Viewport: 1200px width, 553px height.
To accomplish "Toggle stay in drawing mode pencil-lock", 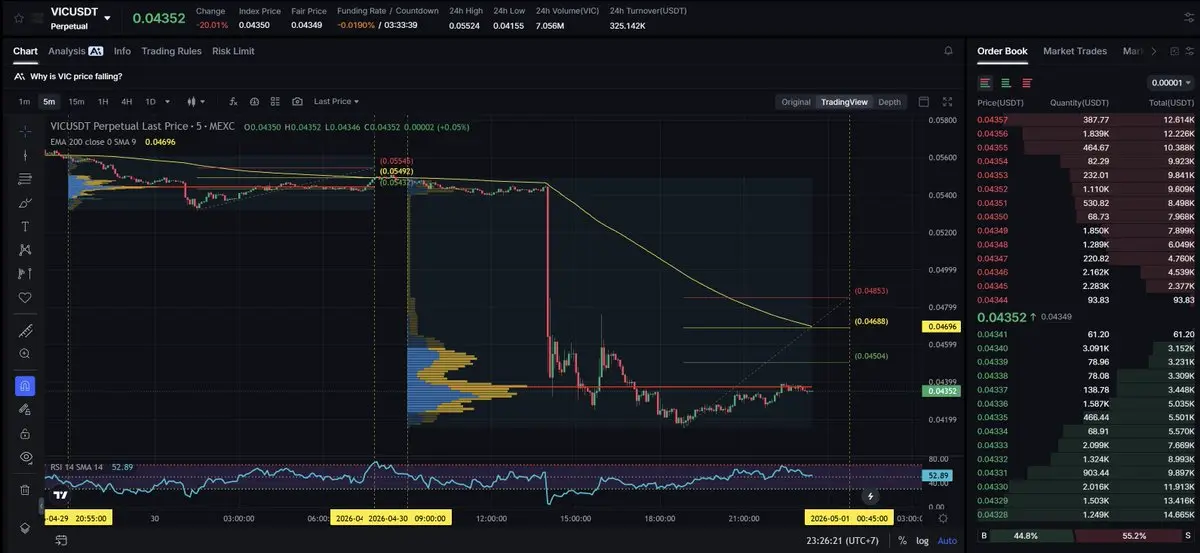I will click(x=25, y=410).
